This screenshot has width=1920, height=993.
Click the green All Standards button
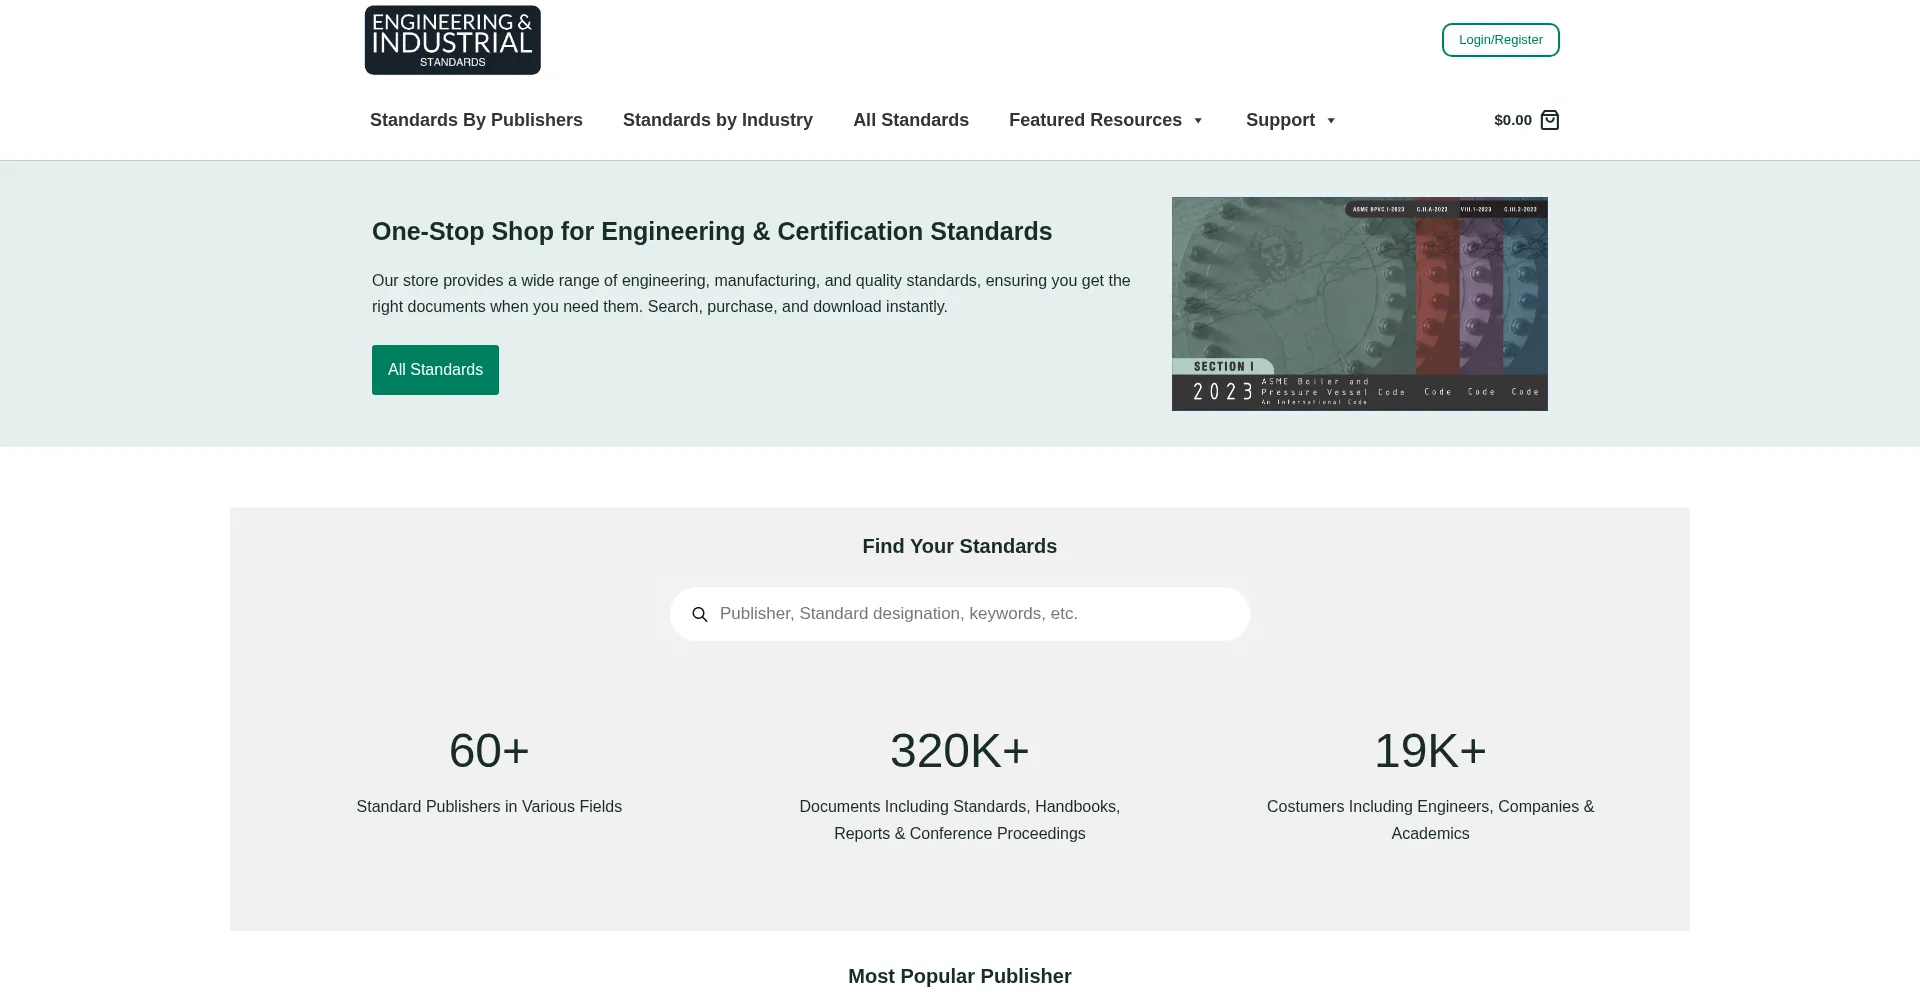(x=435, y=370)
